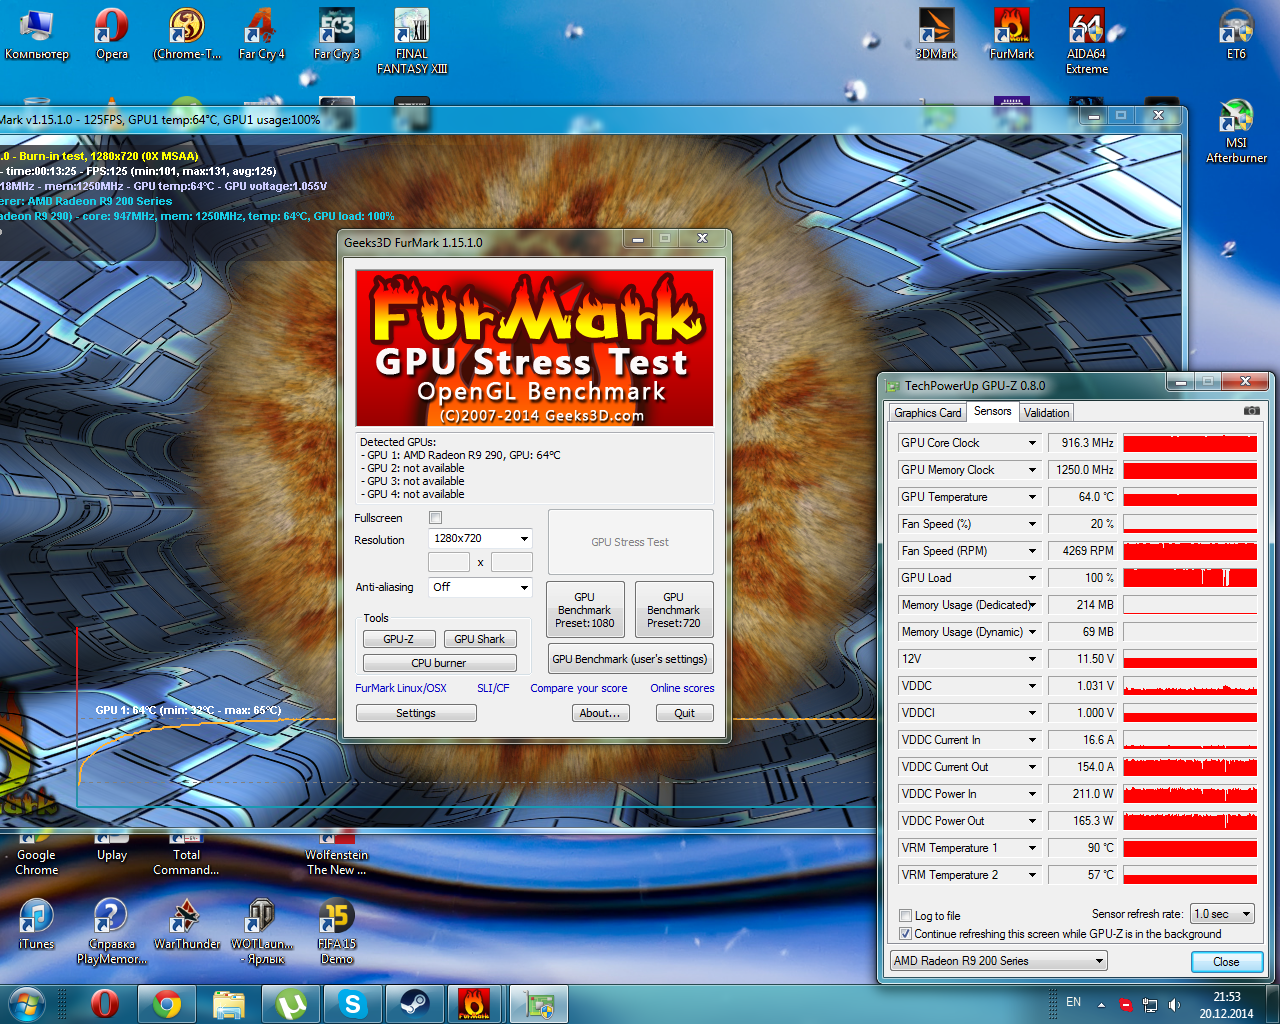Open FurMark Settings

(416, 713)
